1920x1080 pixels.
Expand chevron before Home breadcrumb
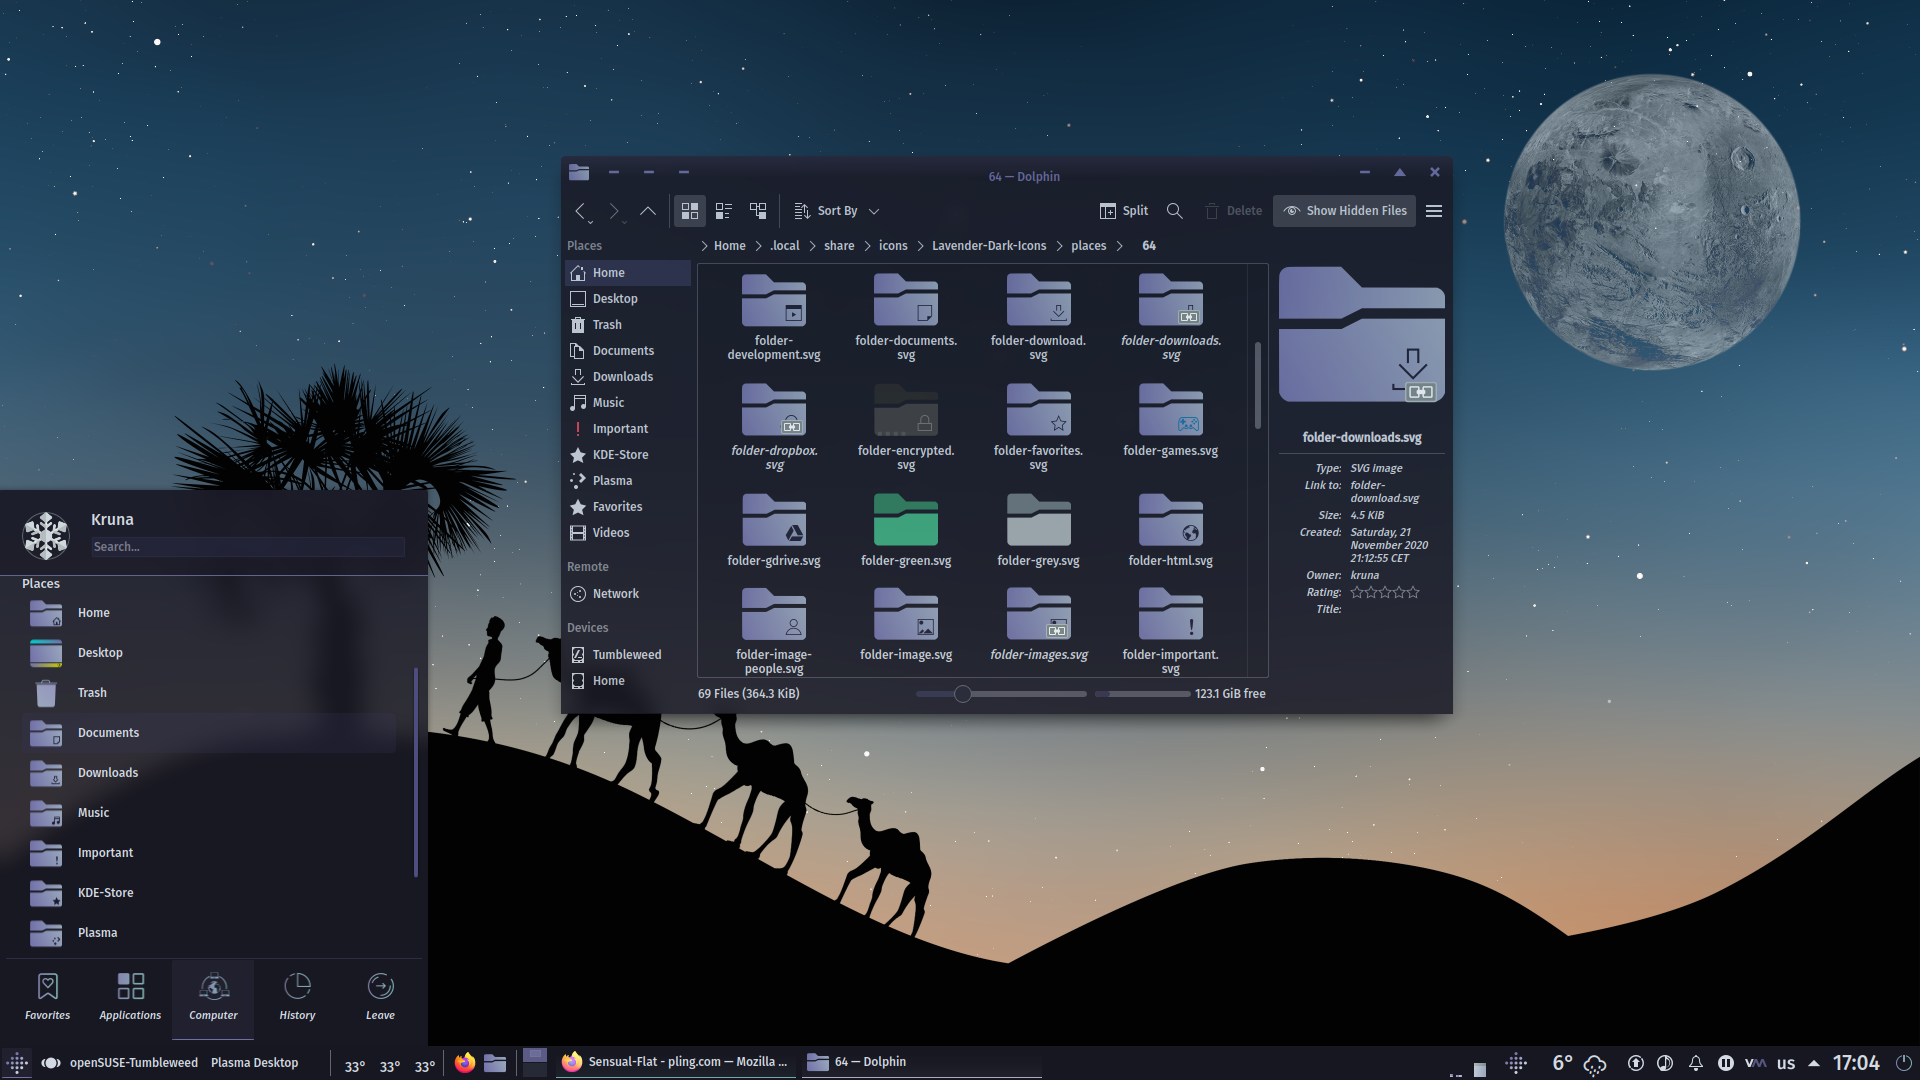point(704,246)
